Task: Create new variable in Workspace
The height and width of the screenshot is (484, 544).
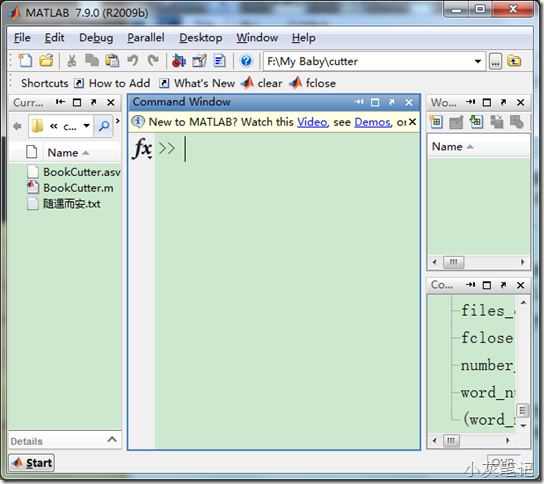Action: pos(436,122)
